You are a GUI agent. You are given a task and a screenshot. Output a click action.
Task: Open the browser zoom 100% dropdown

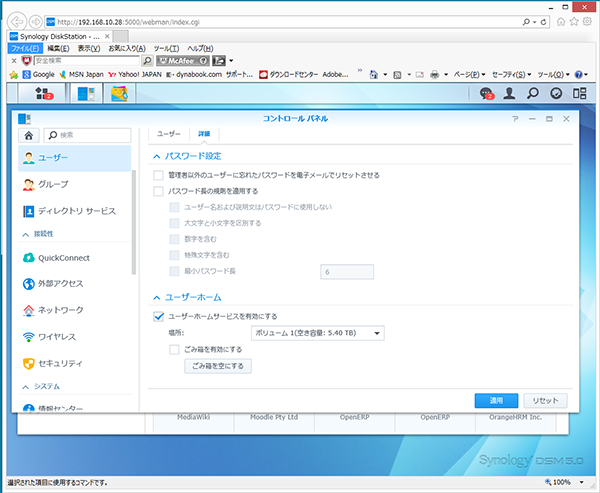point(581,482)
